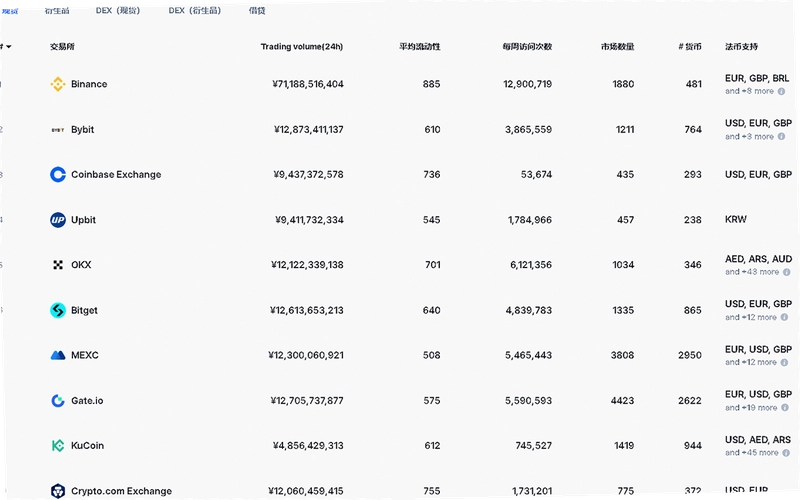Expand KuCoin 'and +45 more' currencies

pos(752,453)
